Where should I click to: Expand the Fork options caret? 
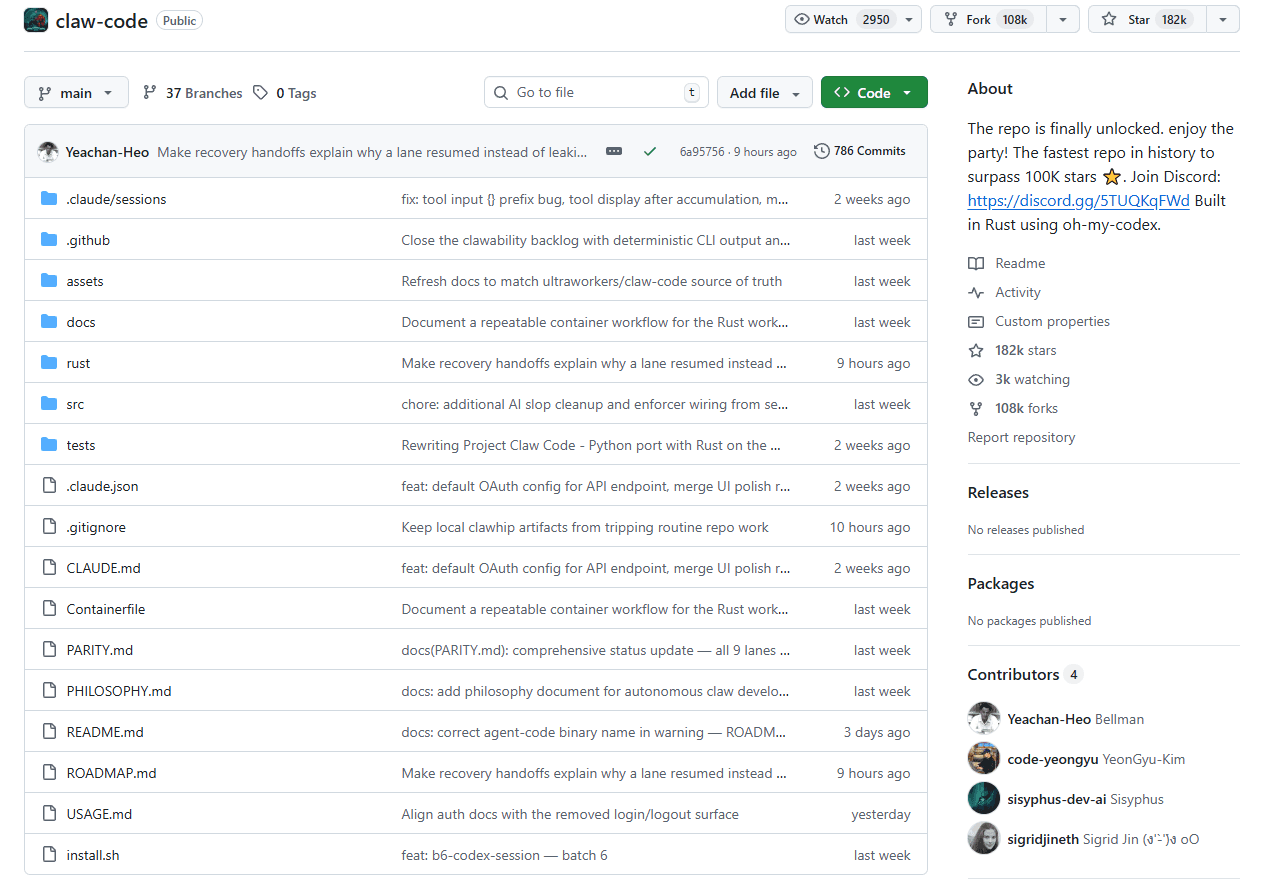1063,19
